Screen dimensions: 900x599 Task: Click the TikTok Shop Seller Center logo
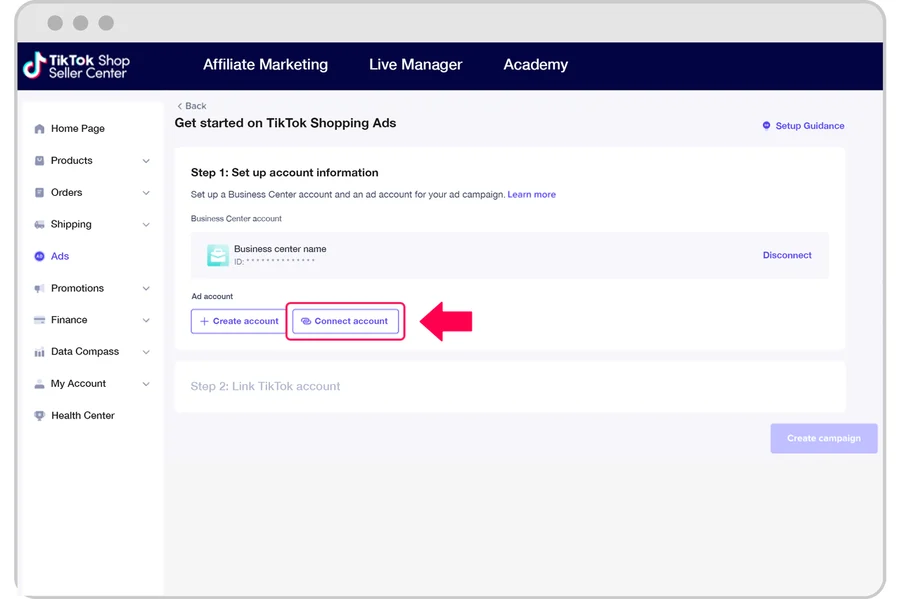75,66
